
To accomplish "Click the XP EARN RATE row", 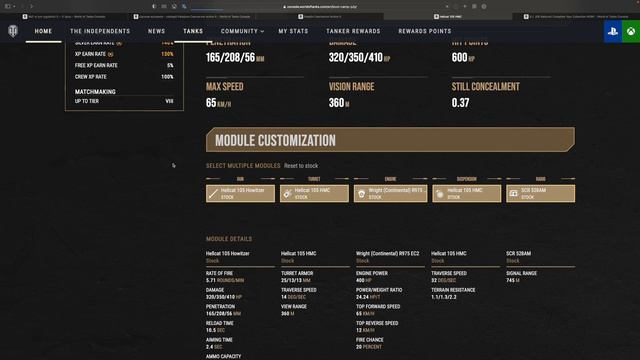I will (x=124, y=54).
